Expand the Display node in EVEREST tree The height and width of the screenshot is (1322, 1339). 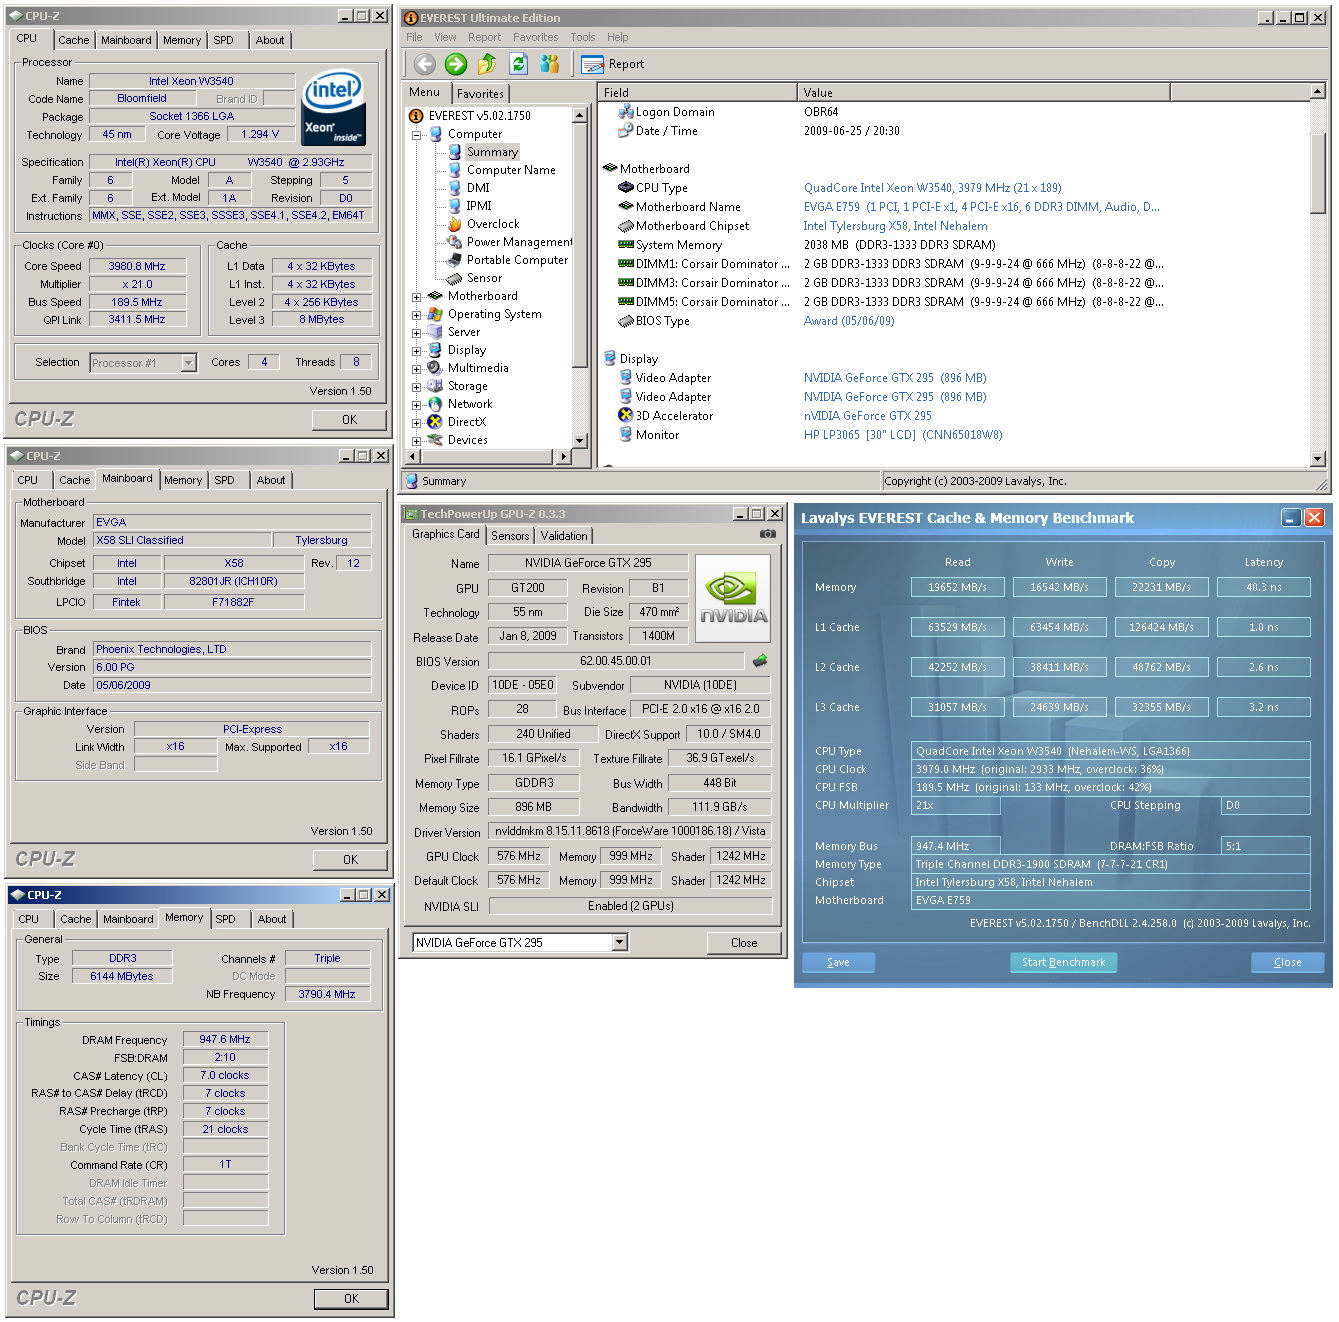(417, 350)
